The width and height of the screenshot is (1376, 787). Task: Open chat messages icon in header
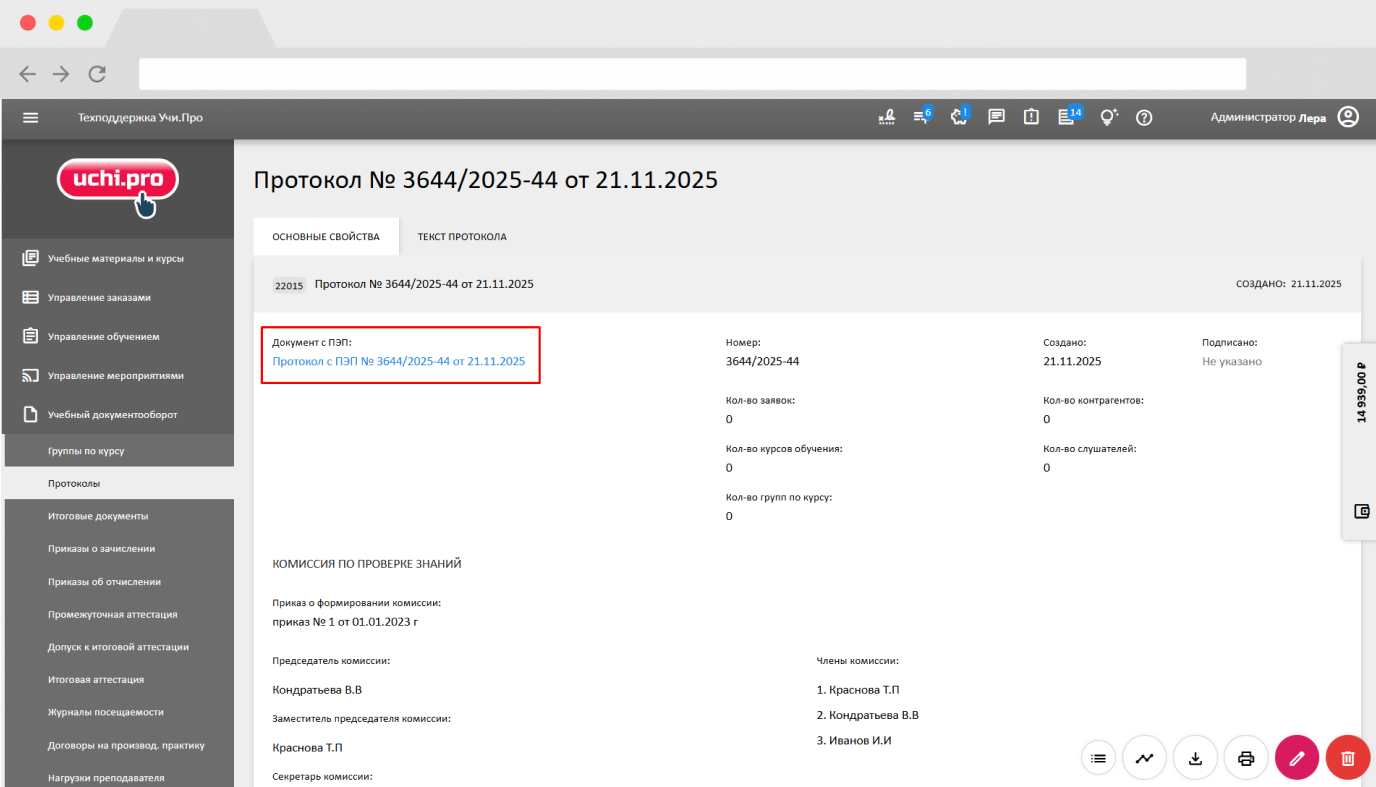click(x=996, y=117)
